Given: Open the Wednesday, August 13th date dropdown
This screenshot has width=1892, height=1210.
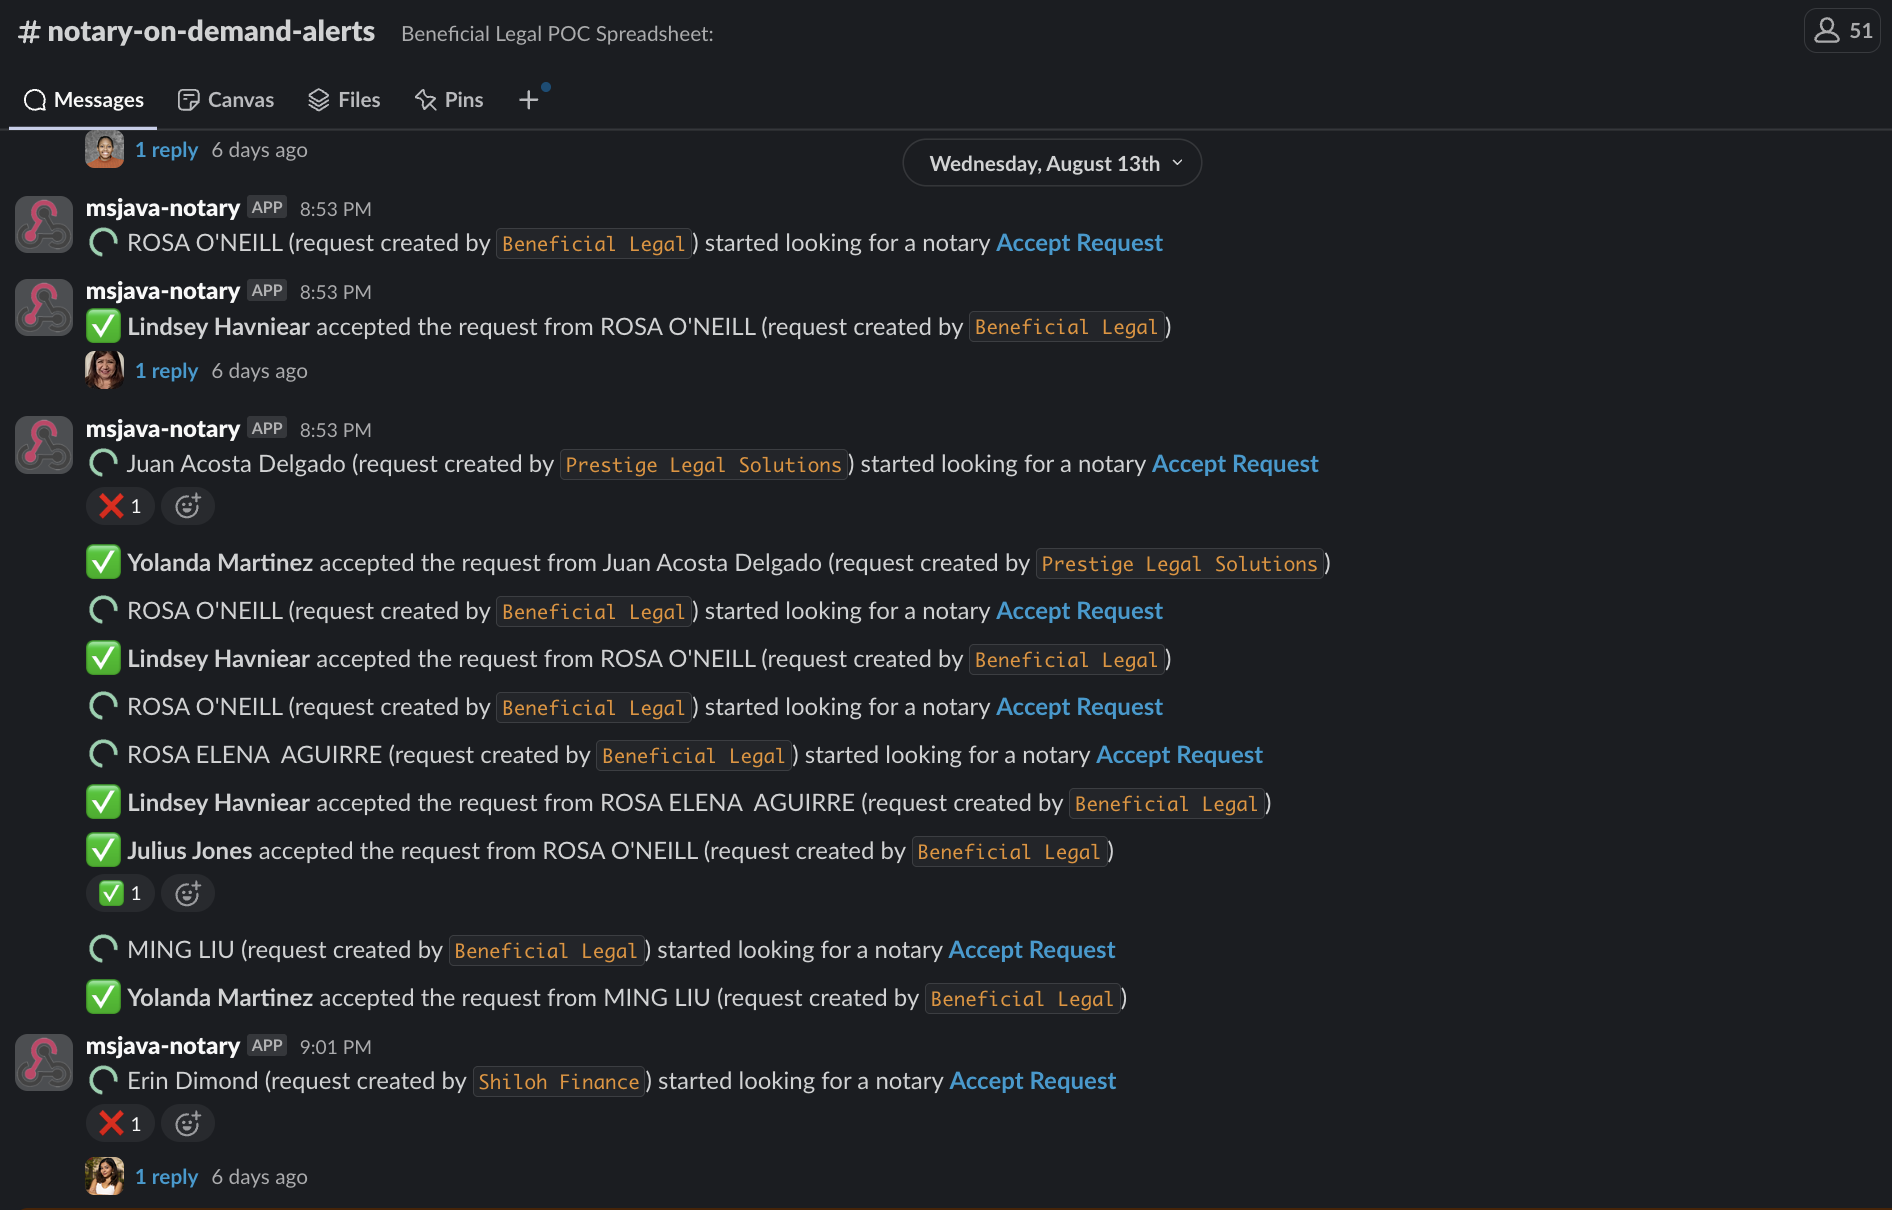Looking at the screenshot, I should pyautogui.click(x=1050, y=162).
